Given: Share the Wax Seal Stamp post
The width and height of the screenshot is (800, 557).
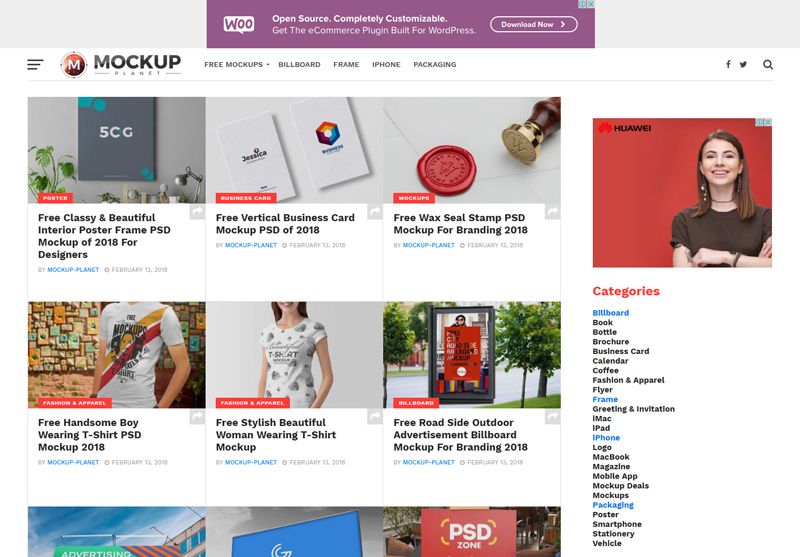Looking at the screenshot, I should tap(553, 212).
